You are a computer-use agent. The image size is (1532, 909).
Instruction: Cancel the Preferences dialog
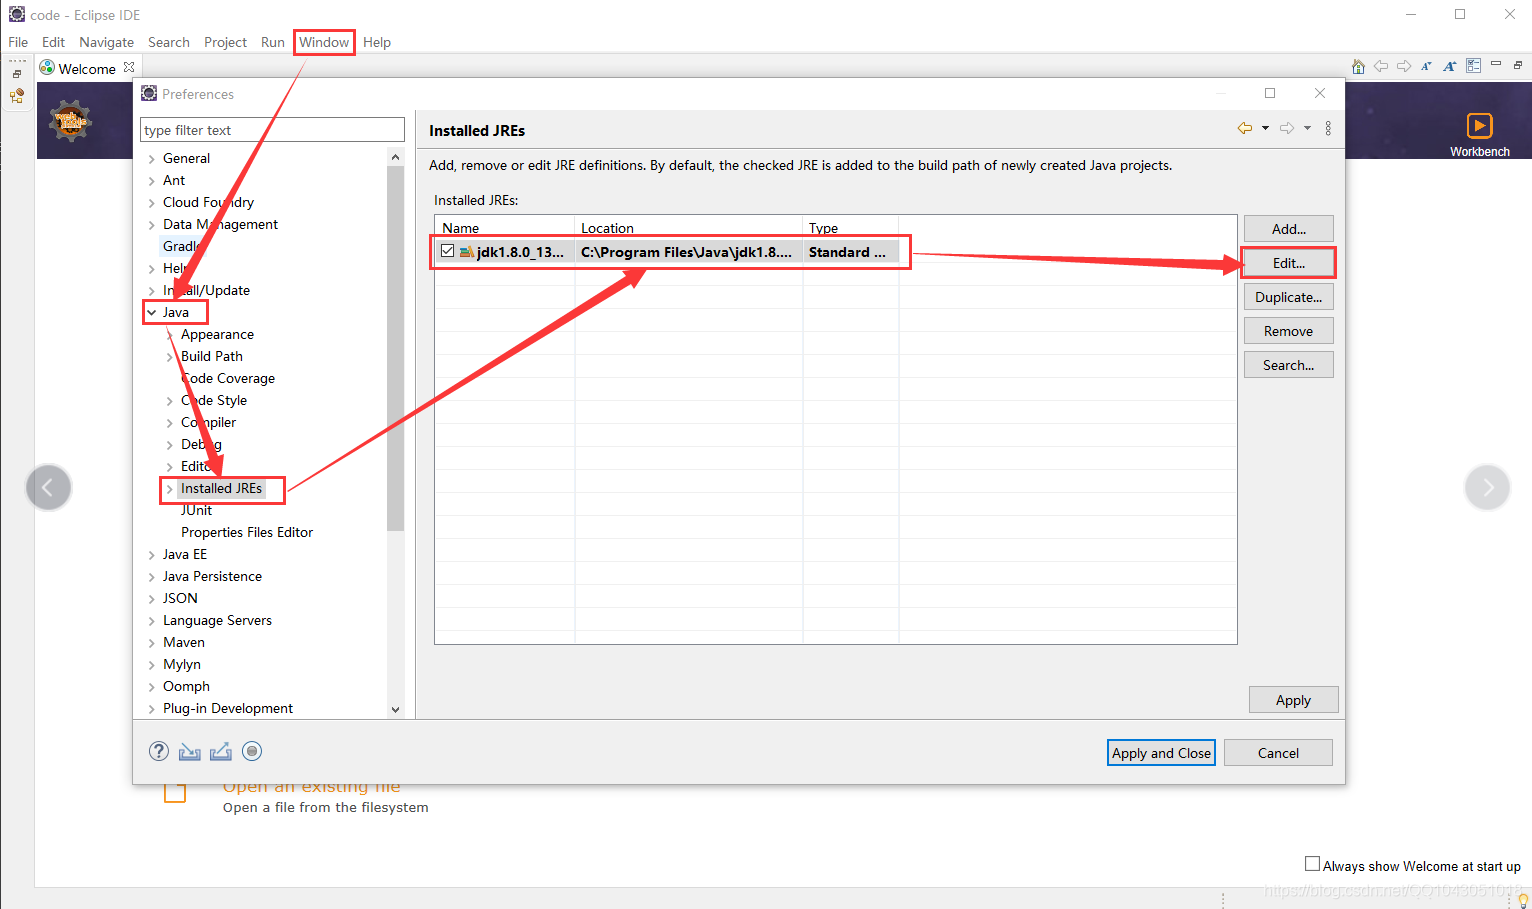[x=1278, y=753]
